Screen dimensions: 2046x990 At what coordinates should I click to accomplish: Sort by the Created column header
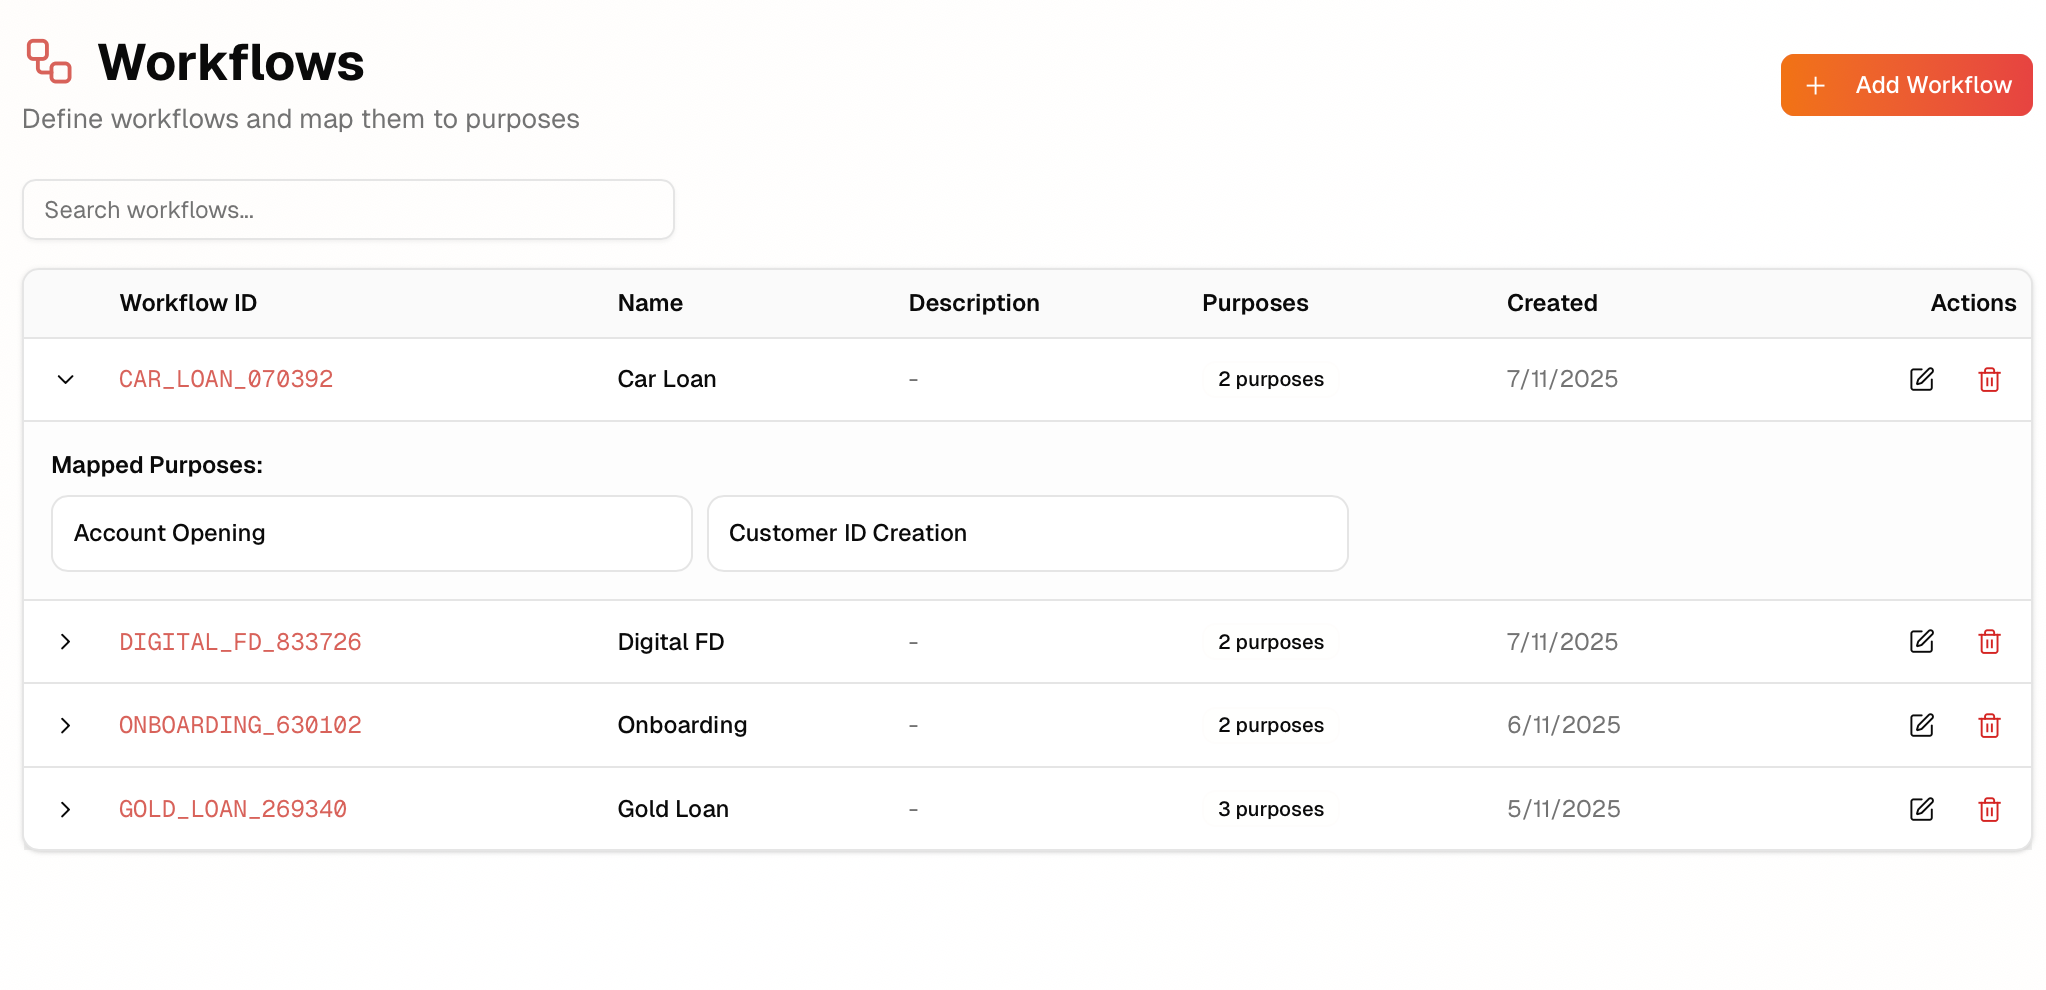1551,303
